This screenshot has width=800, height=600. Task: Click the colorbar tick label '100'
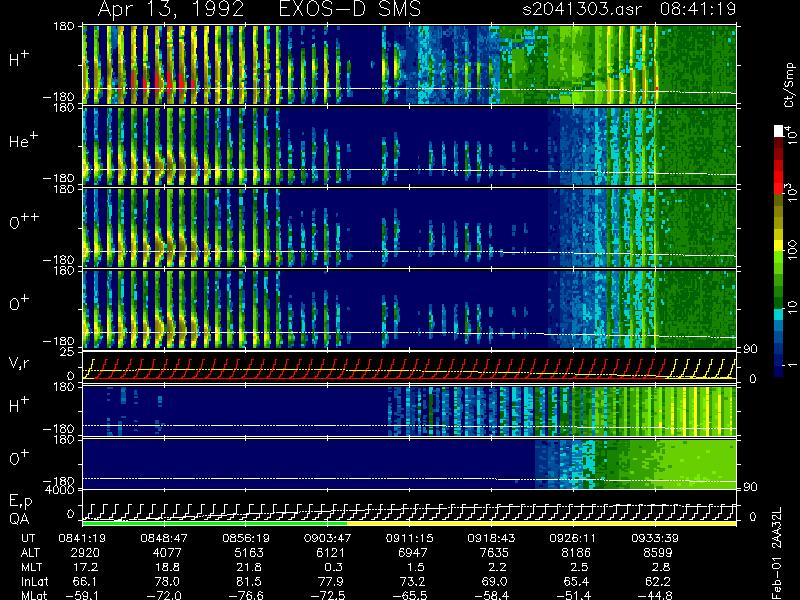click(x=792, y=251)
